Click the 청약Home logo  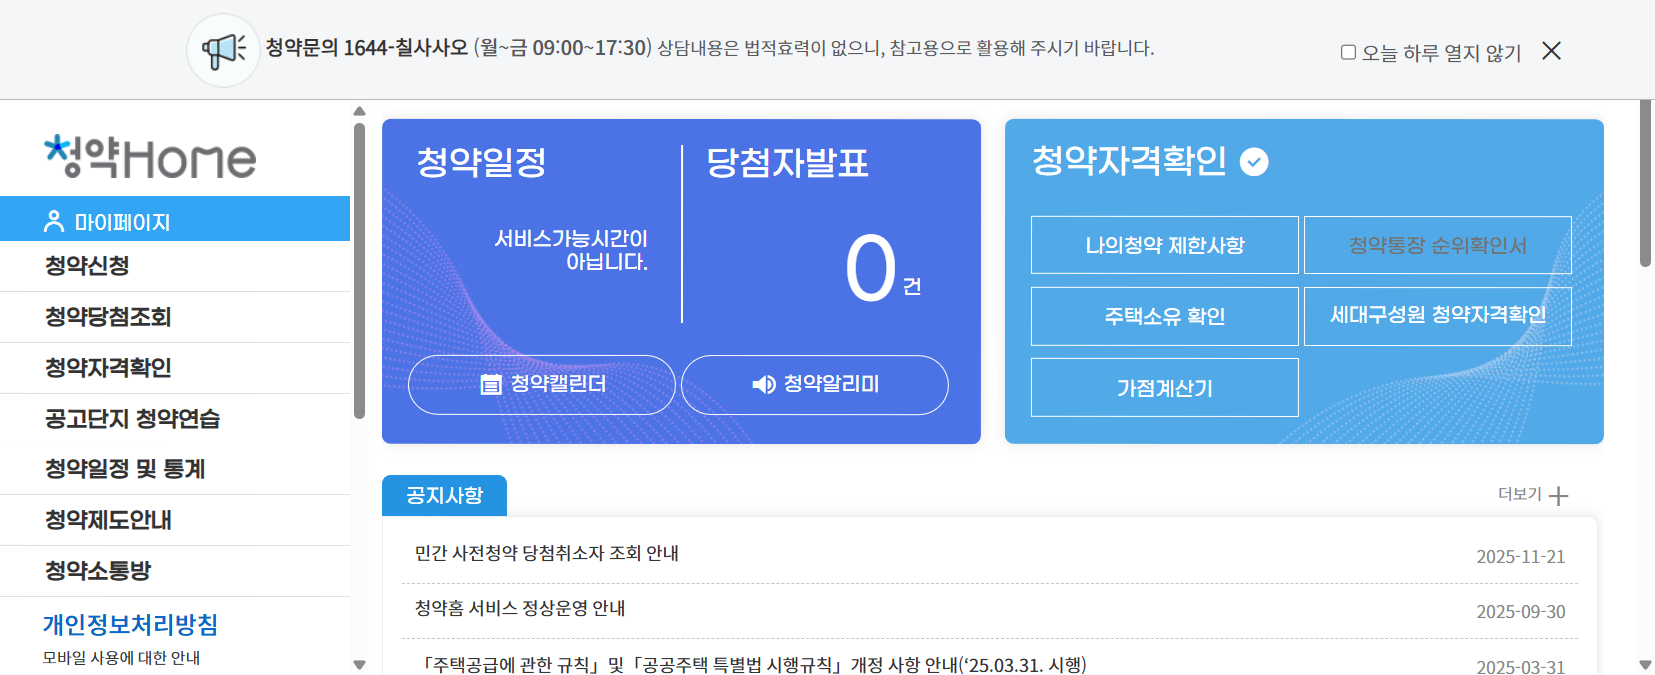click(150, 157)
